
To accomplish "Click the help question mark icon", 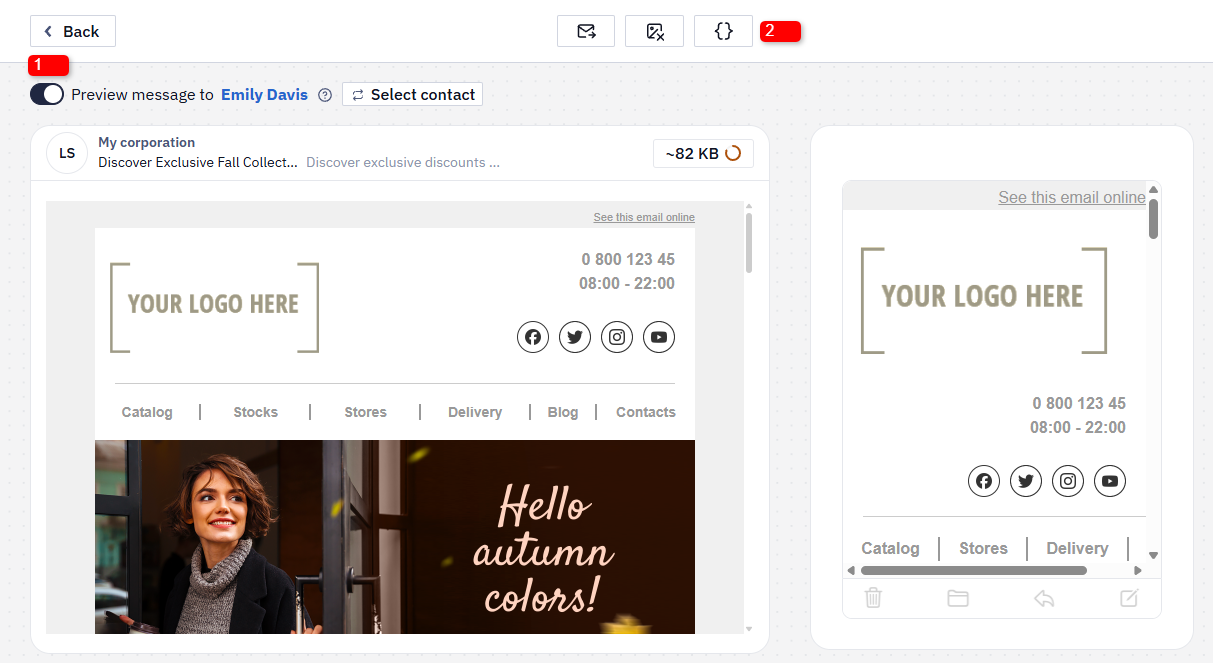I will [x=325, y=95].
